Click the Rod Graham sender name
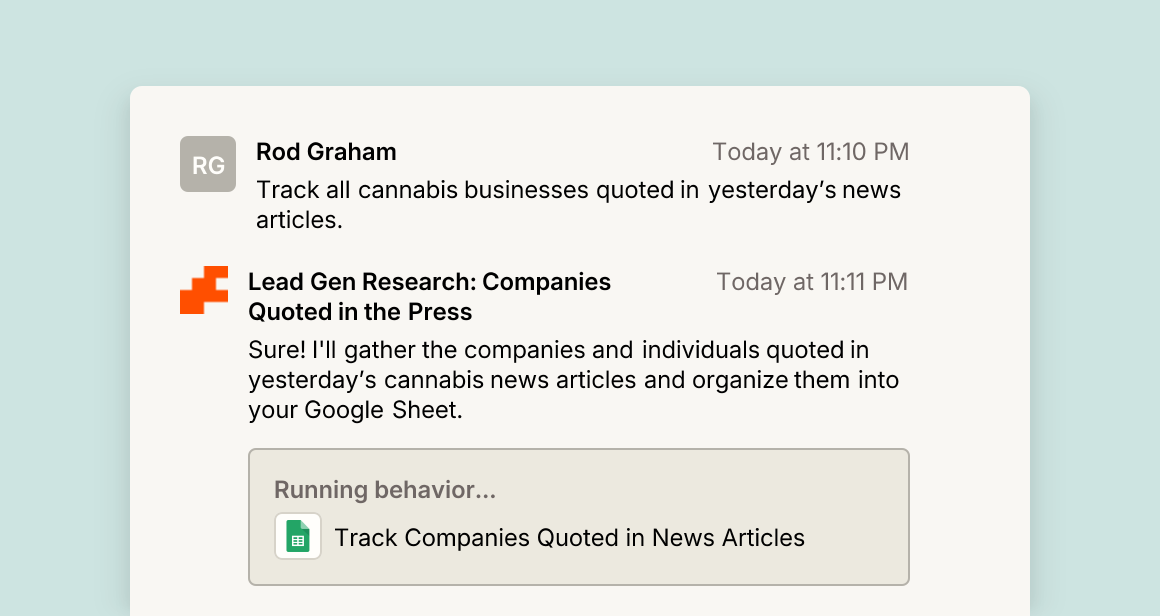Screen dimensions: 1160x616 click(x=326, y=152)
